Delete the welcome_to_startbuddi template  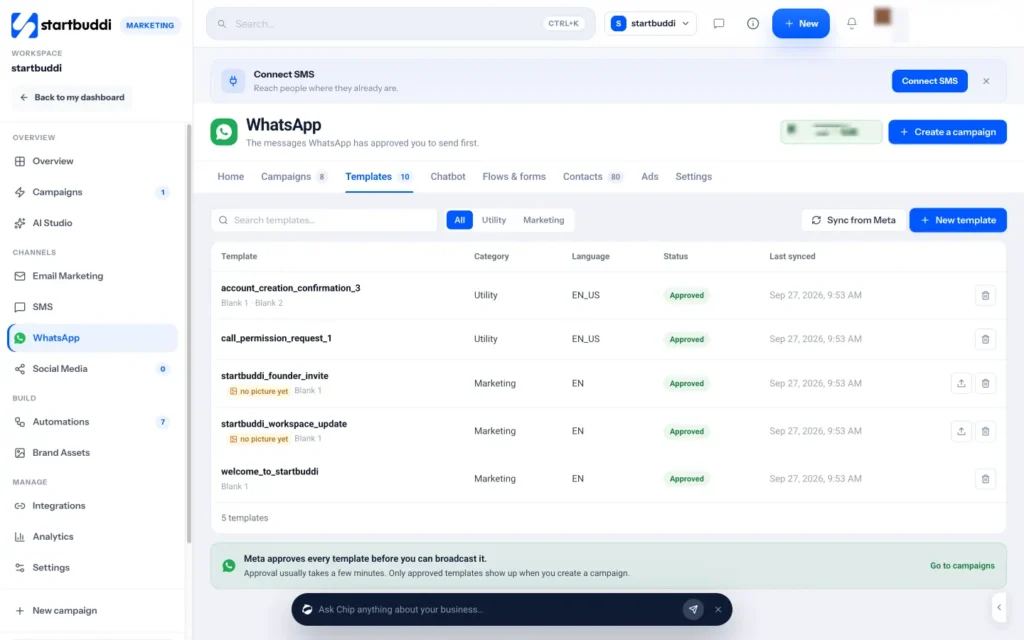click(x=985, y=479)
